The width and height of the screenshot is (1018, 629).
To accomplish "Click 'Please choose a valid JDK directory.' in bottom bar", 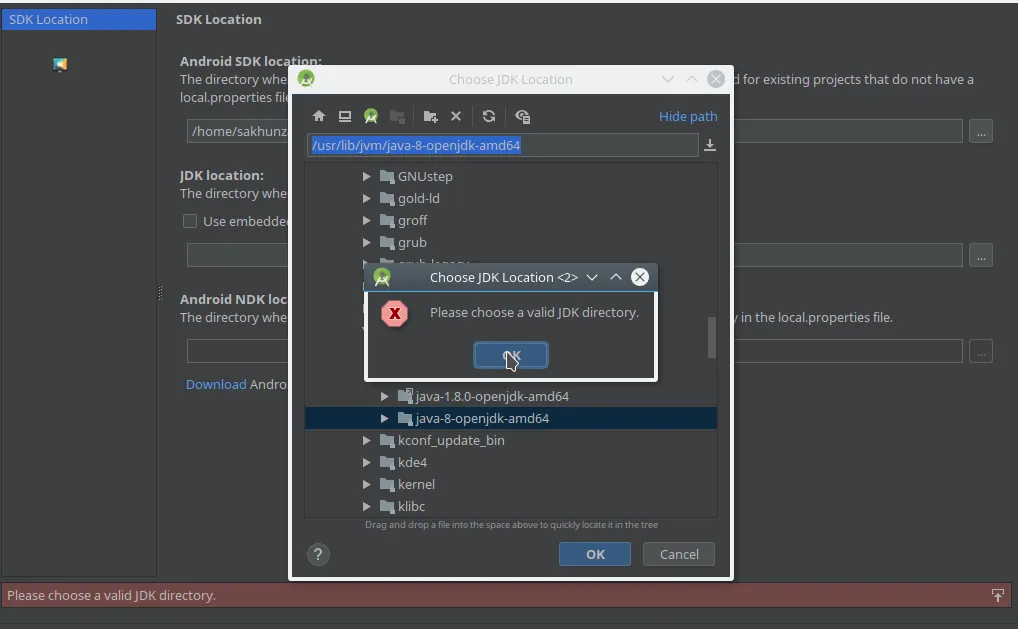I will tap(111, 595).
